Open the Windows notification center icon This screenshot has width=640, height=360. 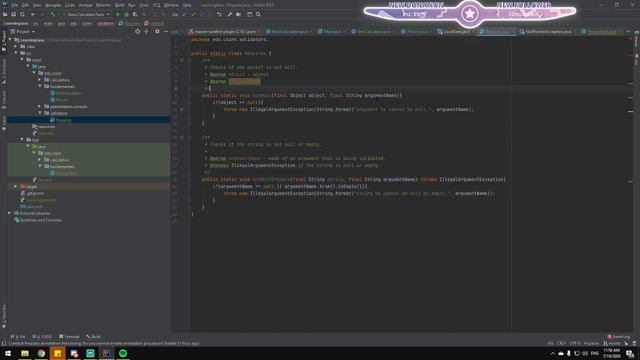630,353
